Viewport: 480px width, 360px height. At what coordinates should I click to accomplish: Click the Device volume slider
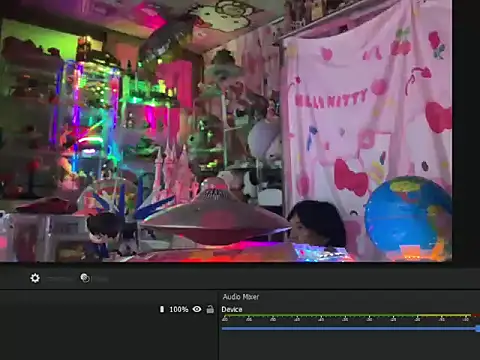[x=350, y=328]
